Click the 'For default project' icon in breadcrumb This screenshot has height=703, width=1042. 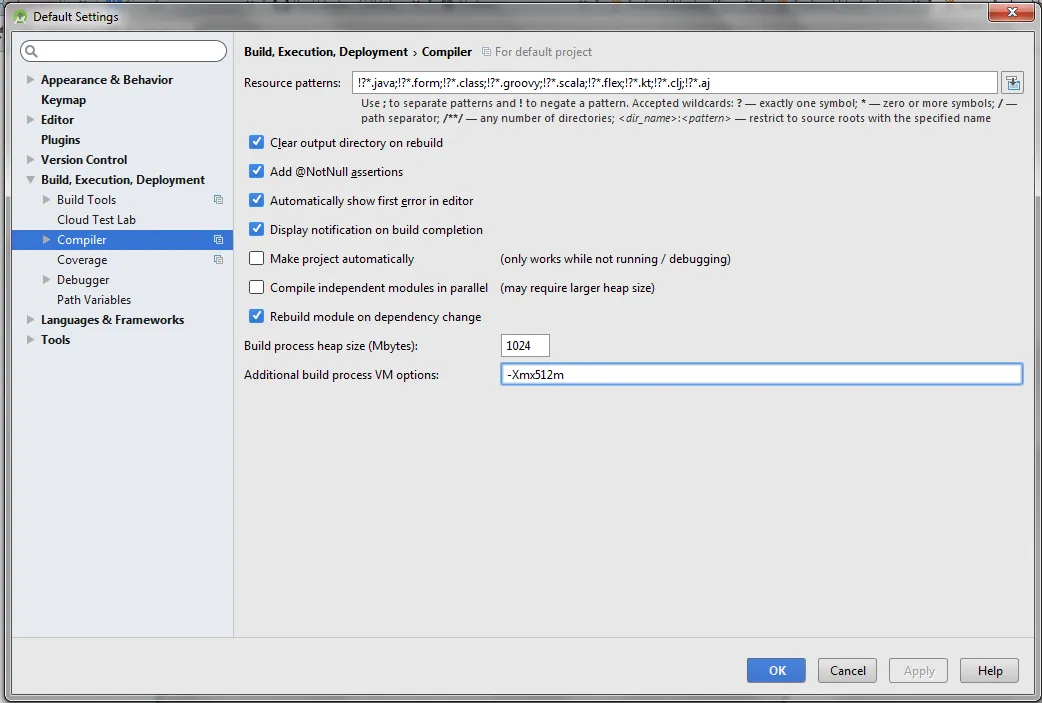point(486,52)
